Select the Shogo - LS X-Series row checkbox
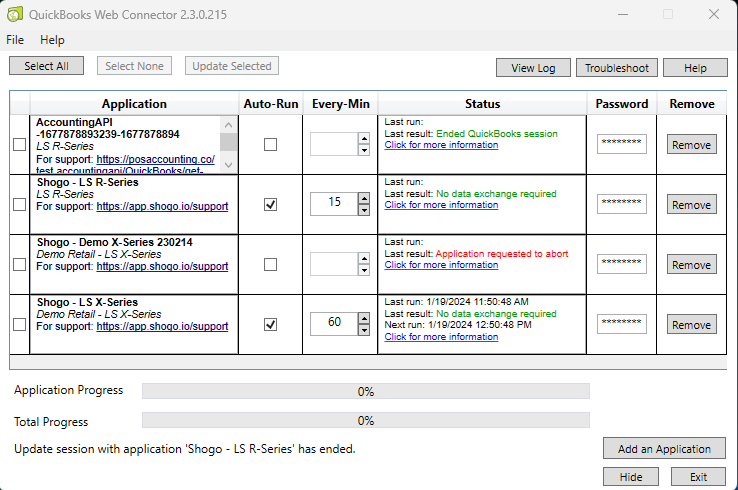The height and width of the screenshot is (490, 738). tap(19, 324)
